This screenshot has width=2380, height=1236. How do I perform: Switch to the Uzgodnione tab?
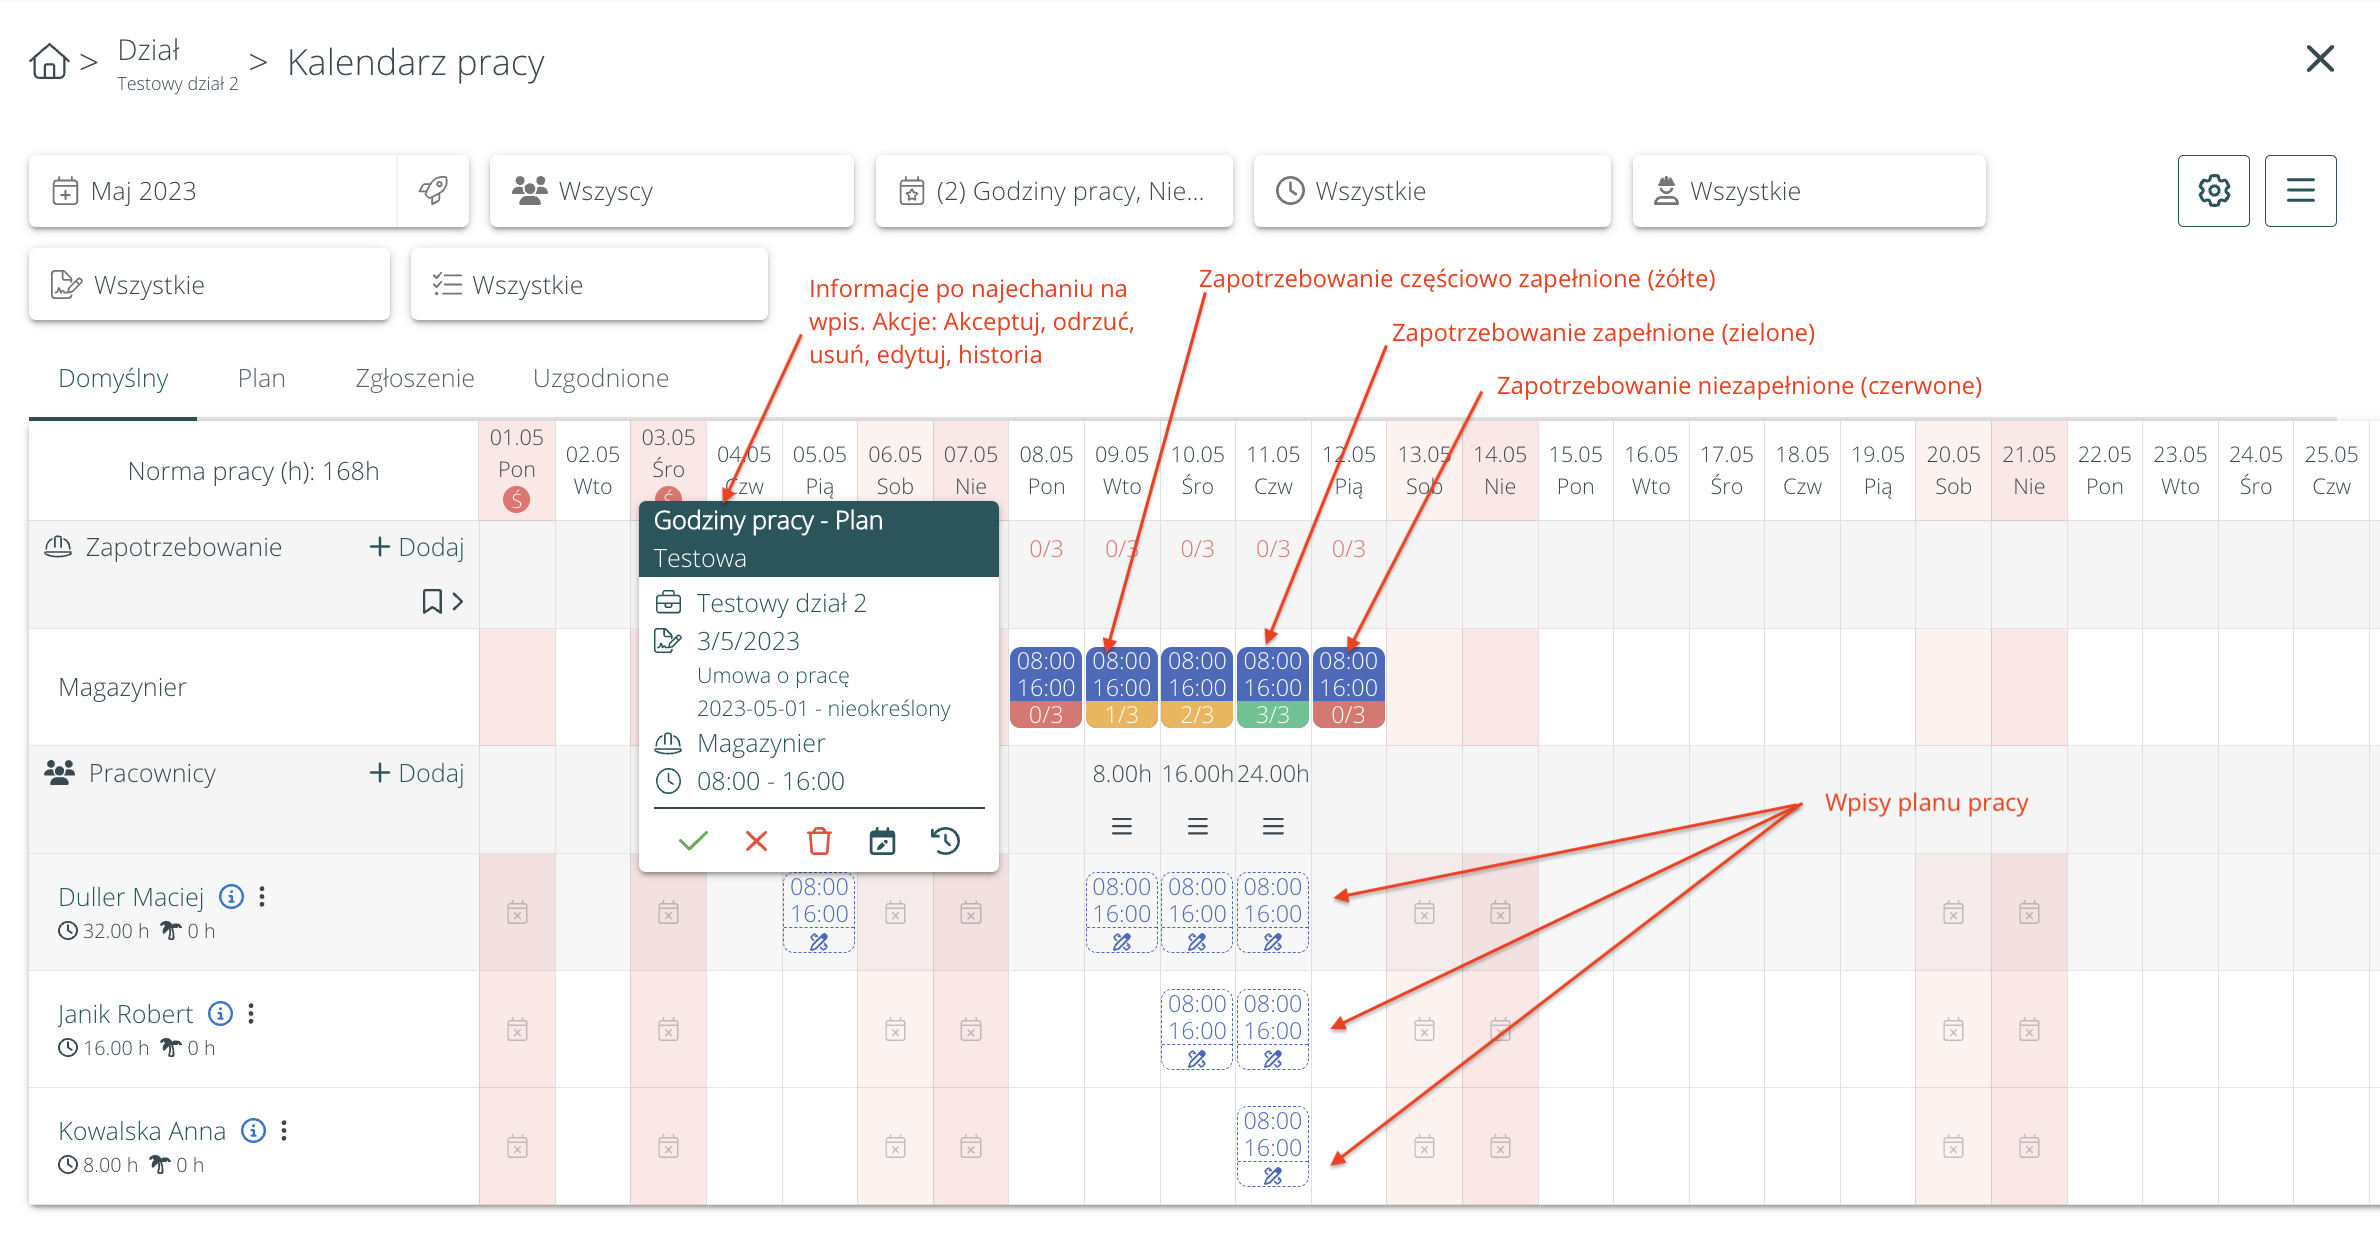[600, 378]
